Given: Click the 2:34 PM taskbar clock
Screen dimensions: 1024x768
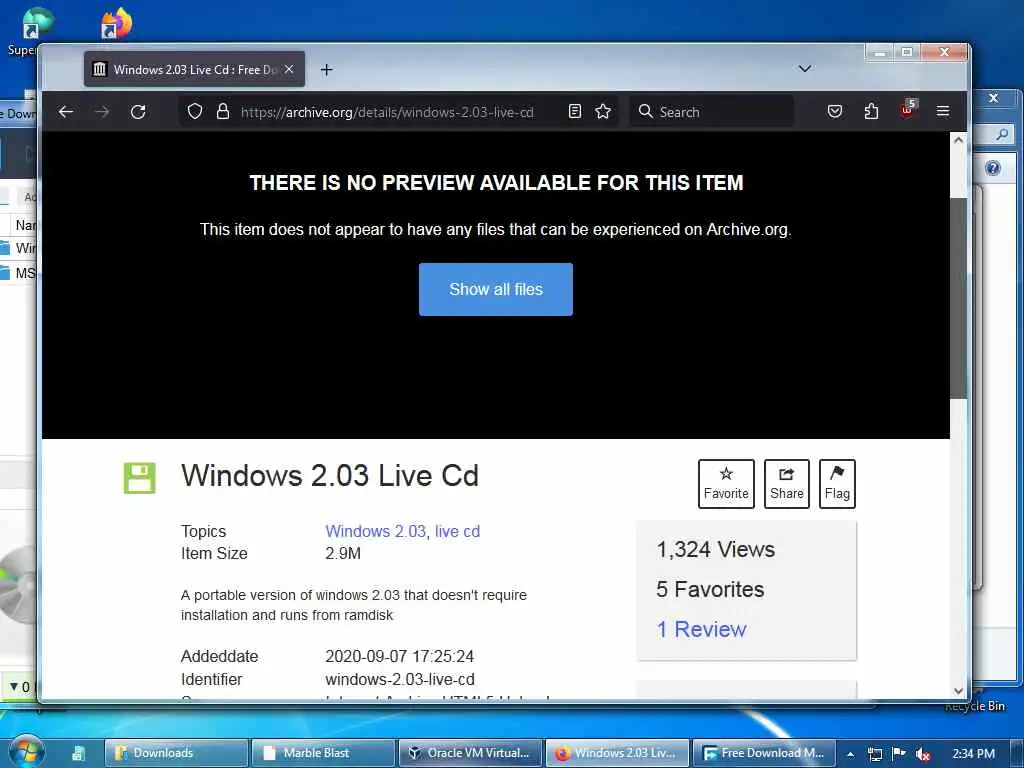Looking at the screenshot, I should 974,754.
